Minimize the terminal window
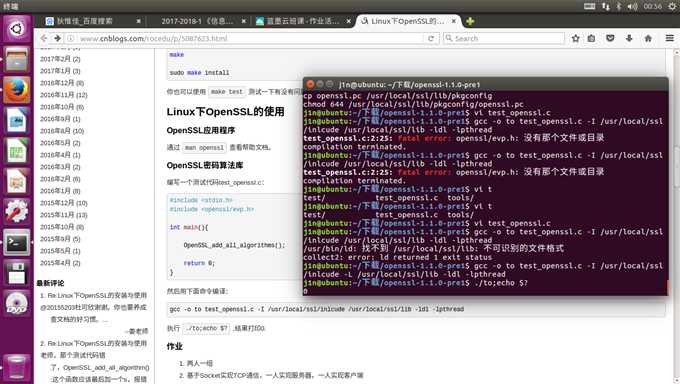 click(320, 84)
